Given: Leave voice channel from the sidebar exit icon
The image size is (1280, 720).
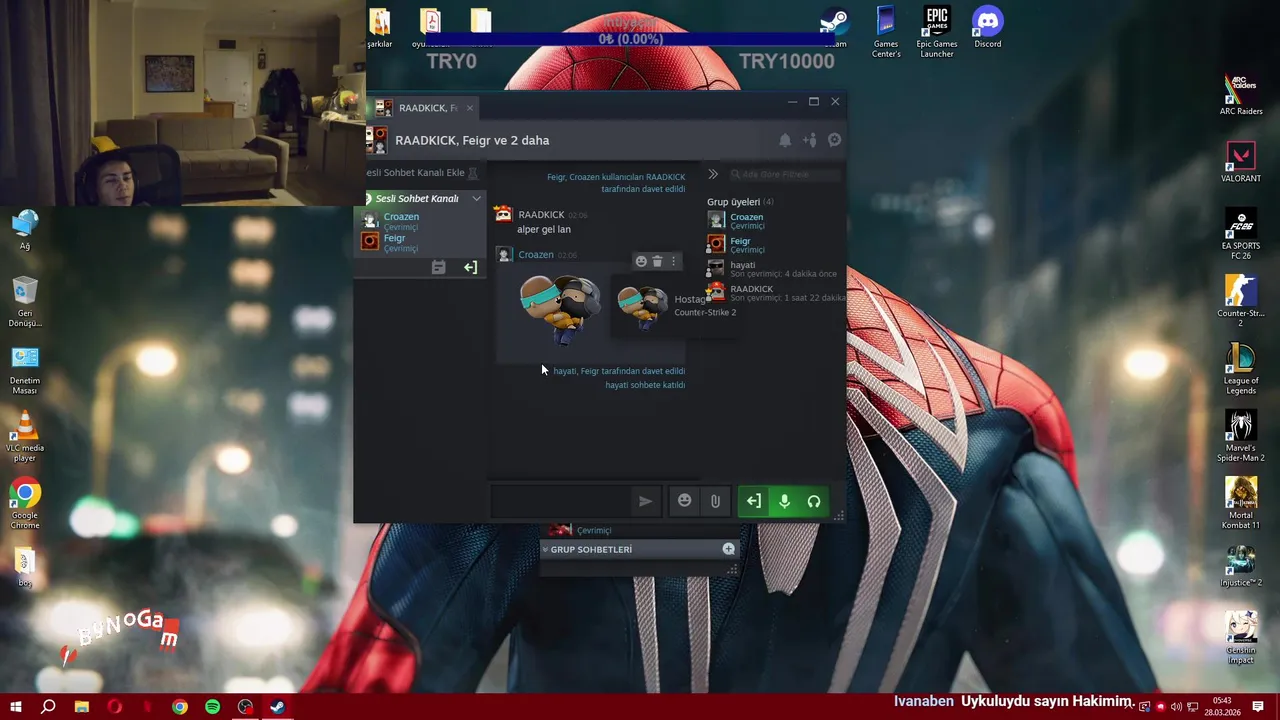Looking at the screenshot, I should pyautogui.click(x=470, y=267).
